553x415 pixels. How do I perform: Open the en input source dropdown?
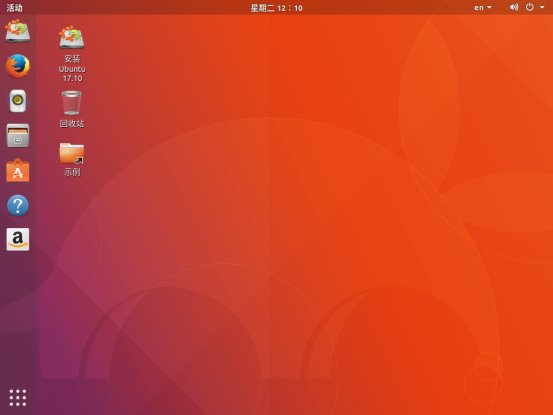pyautogui.click(x=483, y=7)
